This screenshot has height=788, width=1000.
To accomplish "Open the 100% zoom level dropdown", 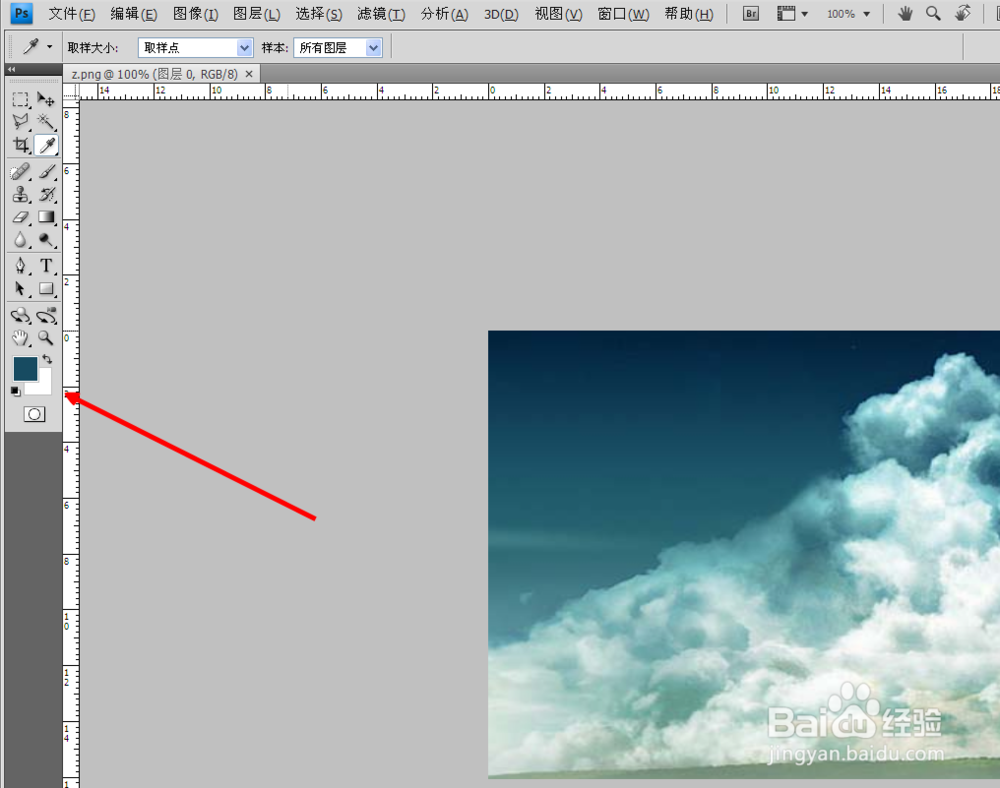I will pos(848,13).
